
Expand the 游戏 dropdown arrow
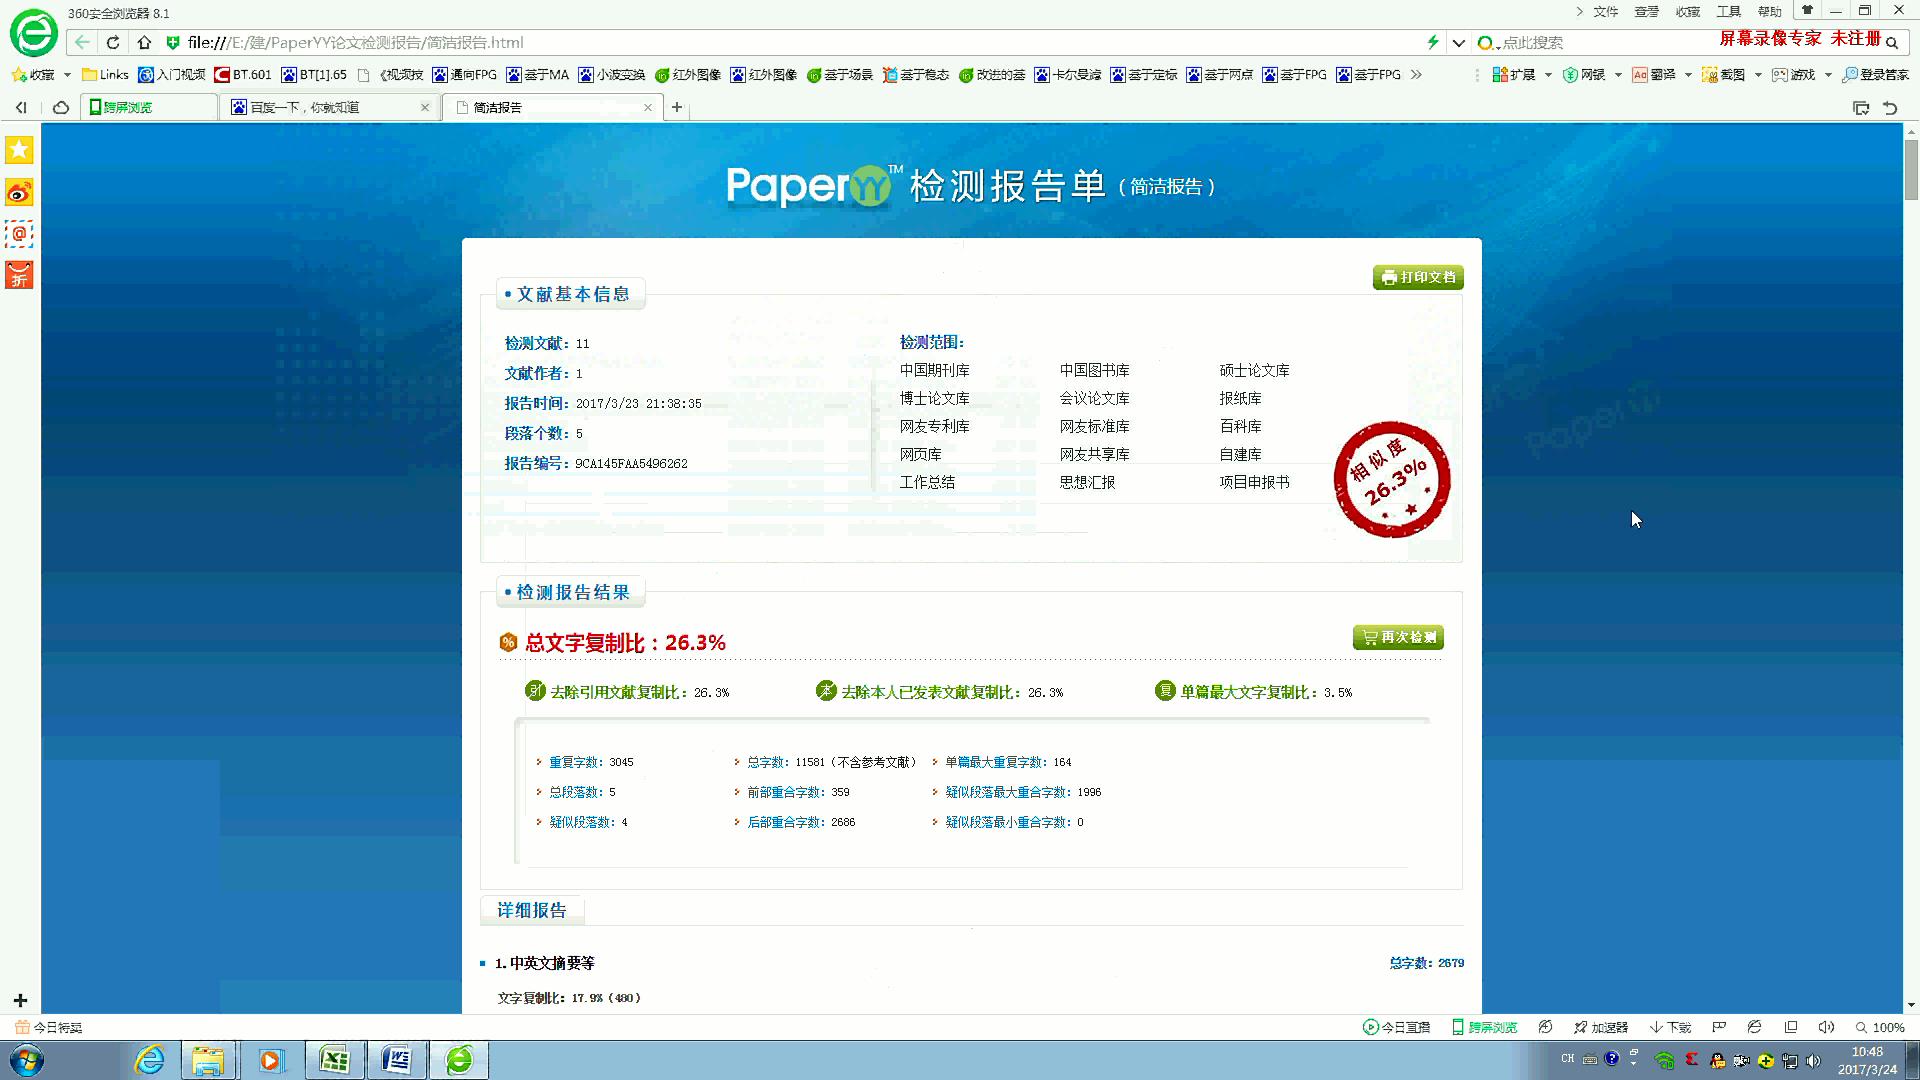(1828, 75)
